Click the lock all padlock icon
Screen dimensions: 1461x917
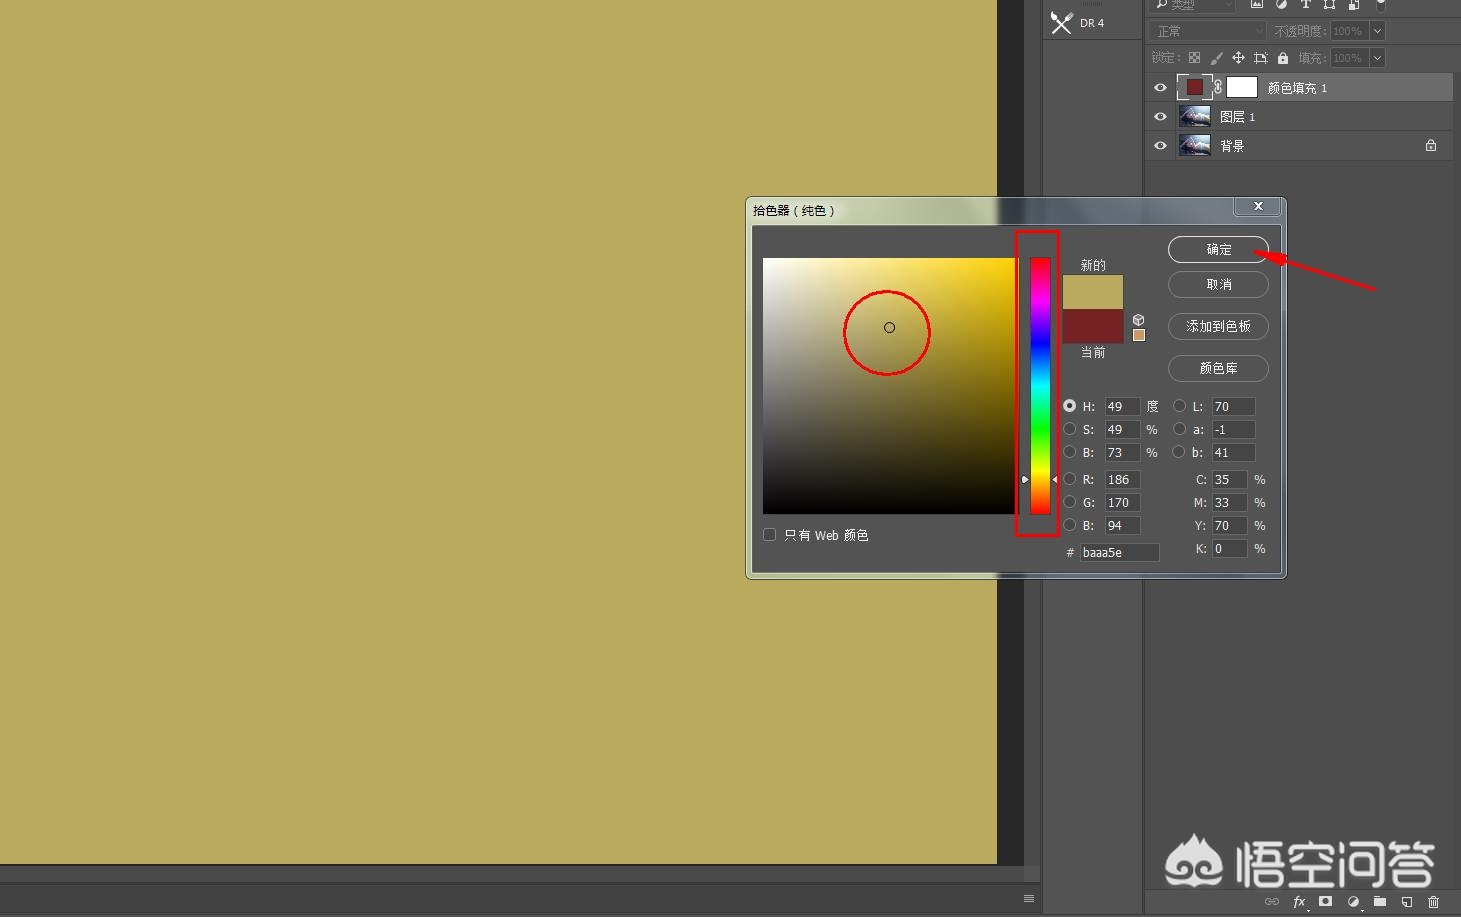coord(1283,58)
